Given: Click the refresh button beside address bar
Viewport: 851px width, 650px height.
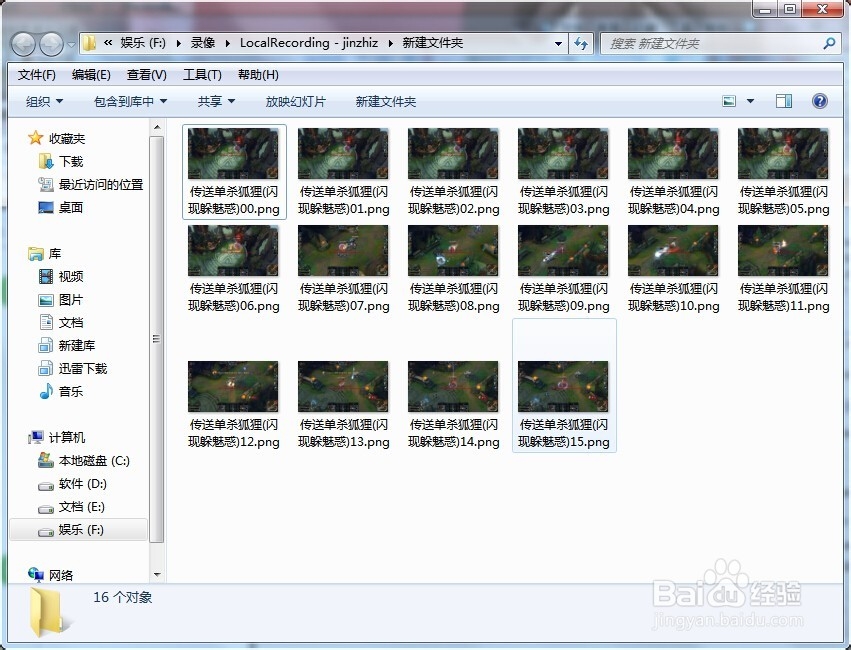Looking at the screenshot, I should click(x=581, y=43).
